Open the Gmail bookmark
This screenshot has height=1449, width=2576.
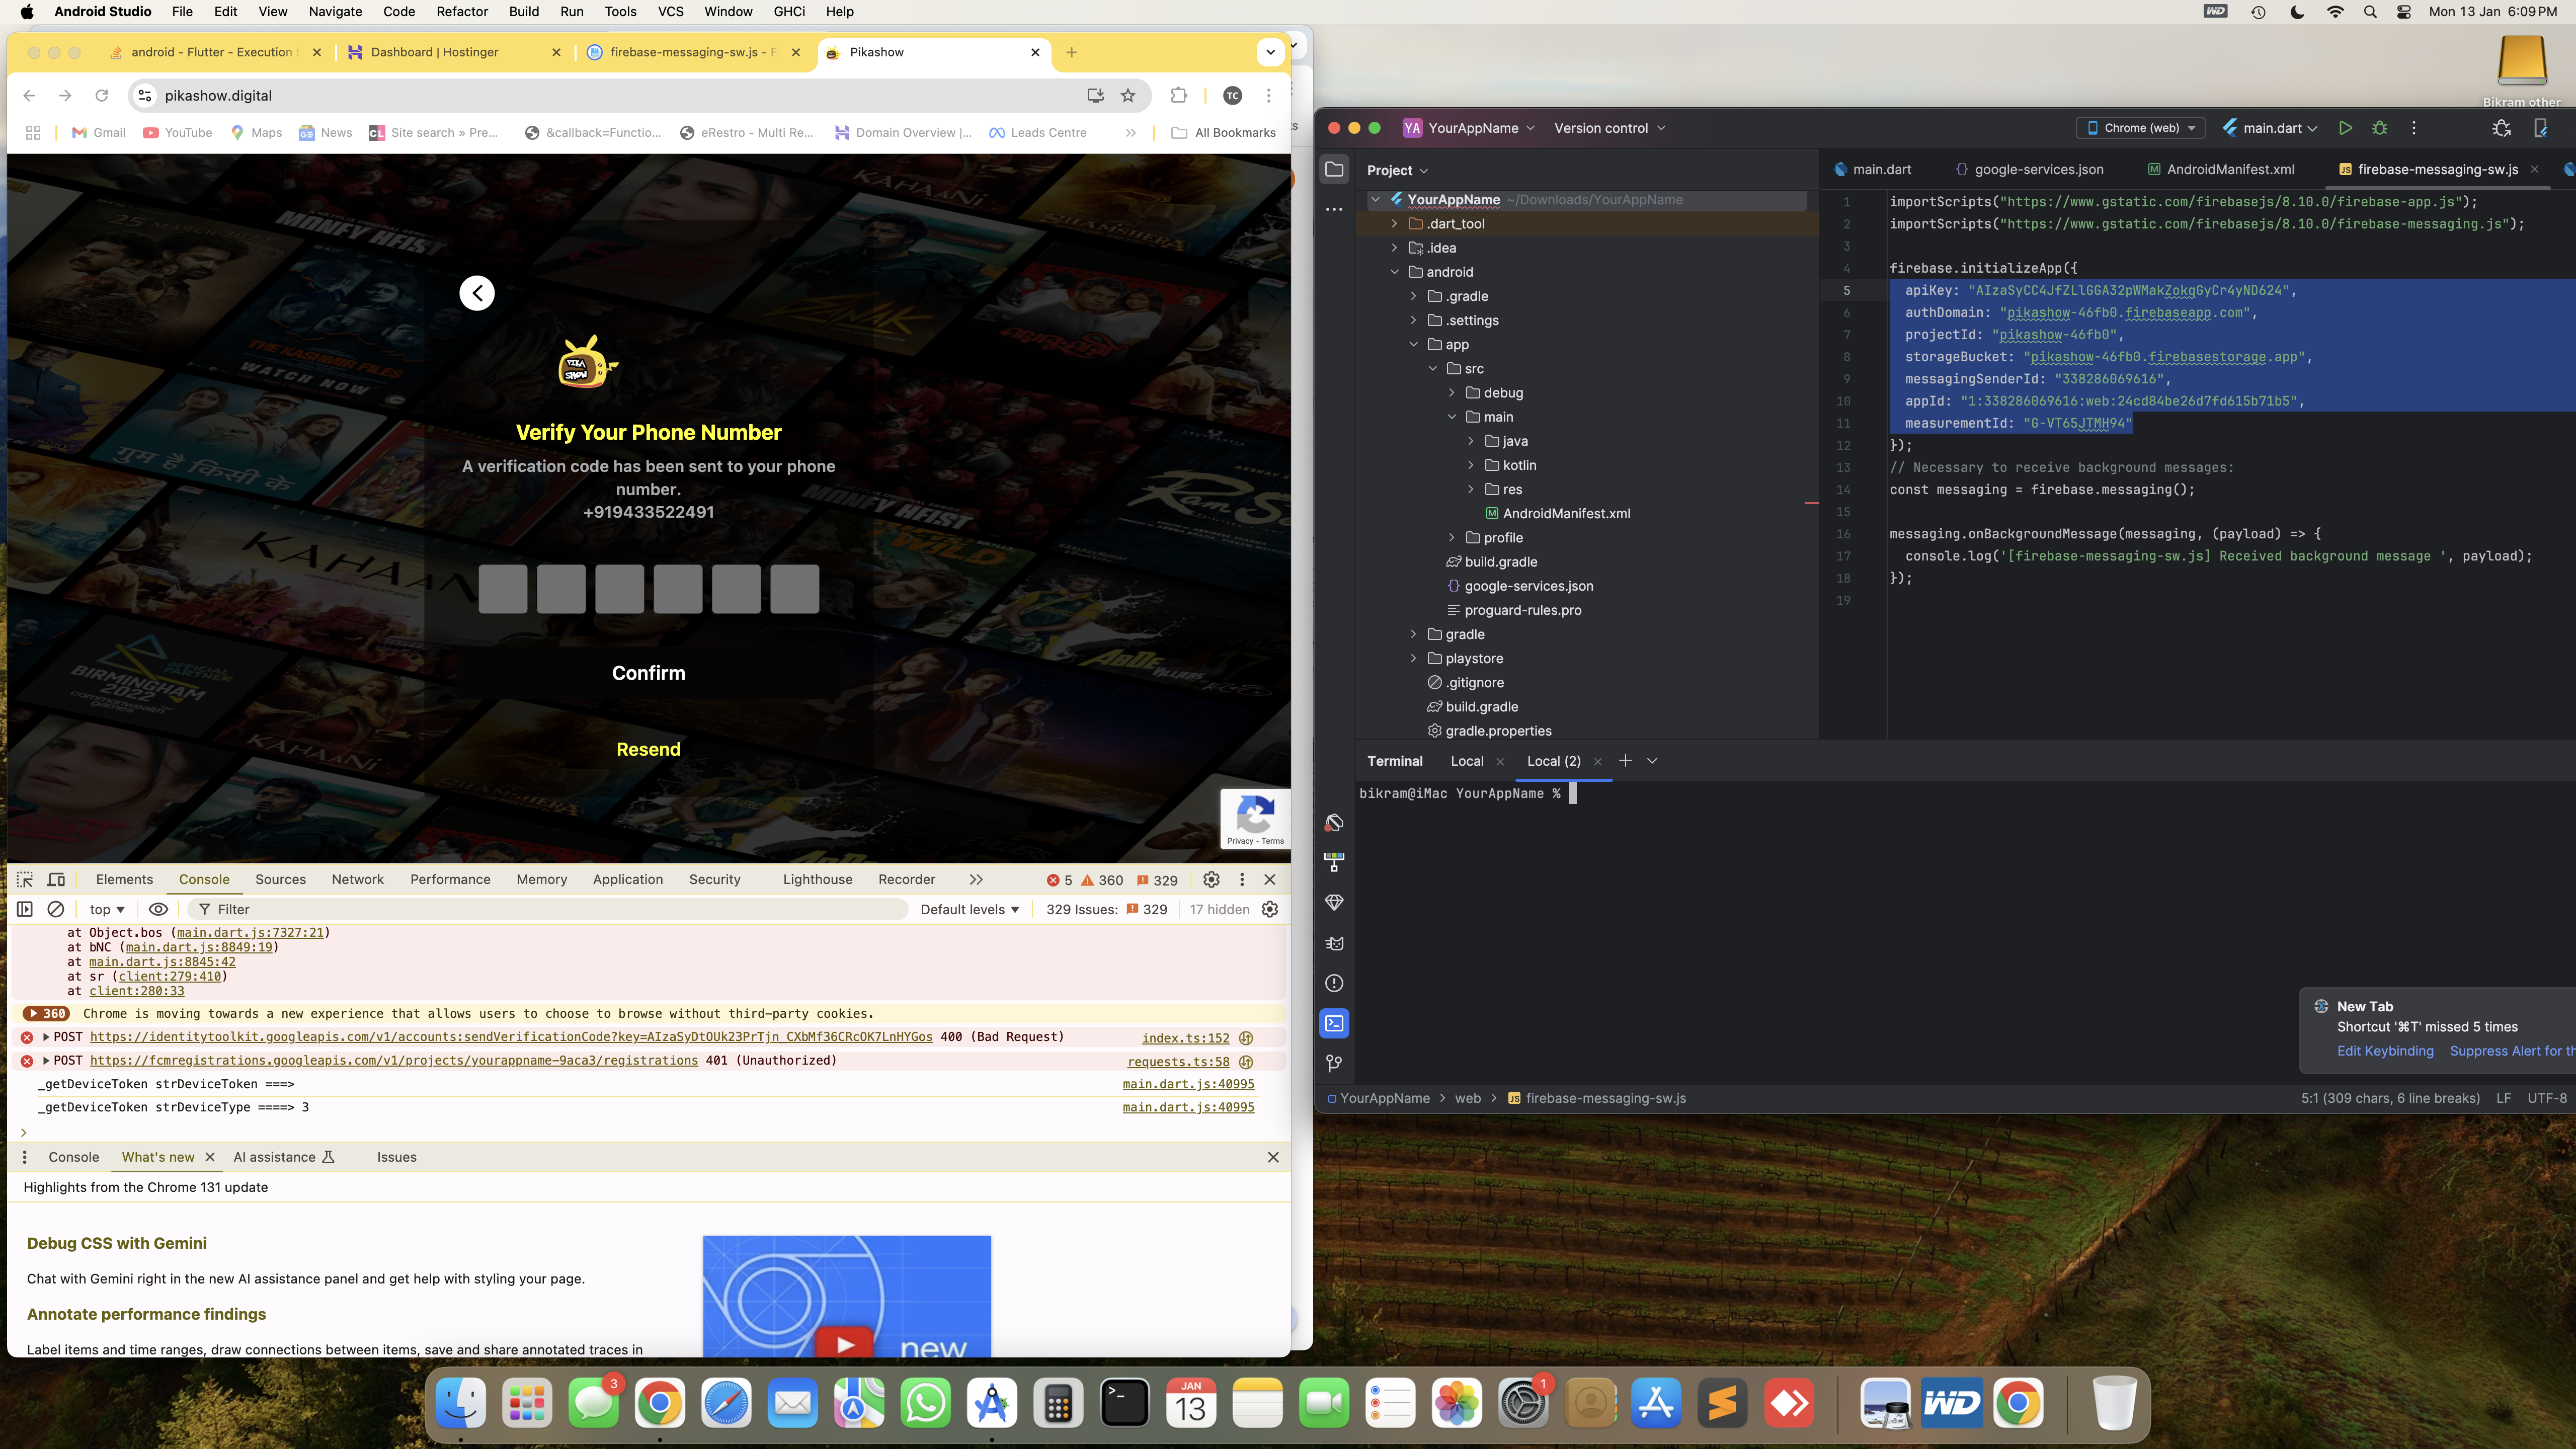tap(99, 133)
